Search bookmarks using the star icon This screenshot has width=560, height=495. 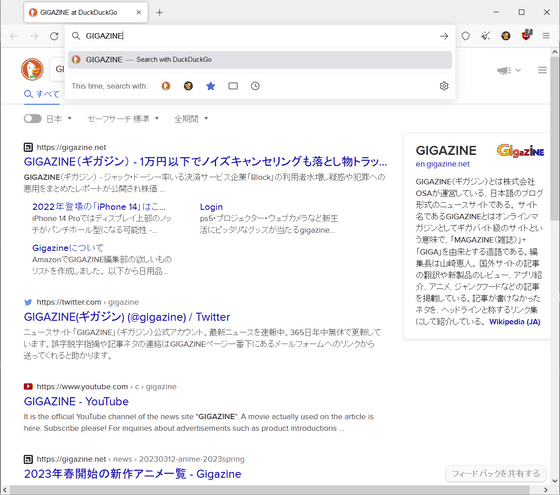pos(211,86)
